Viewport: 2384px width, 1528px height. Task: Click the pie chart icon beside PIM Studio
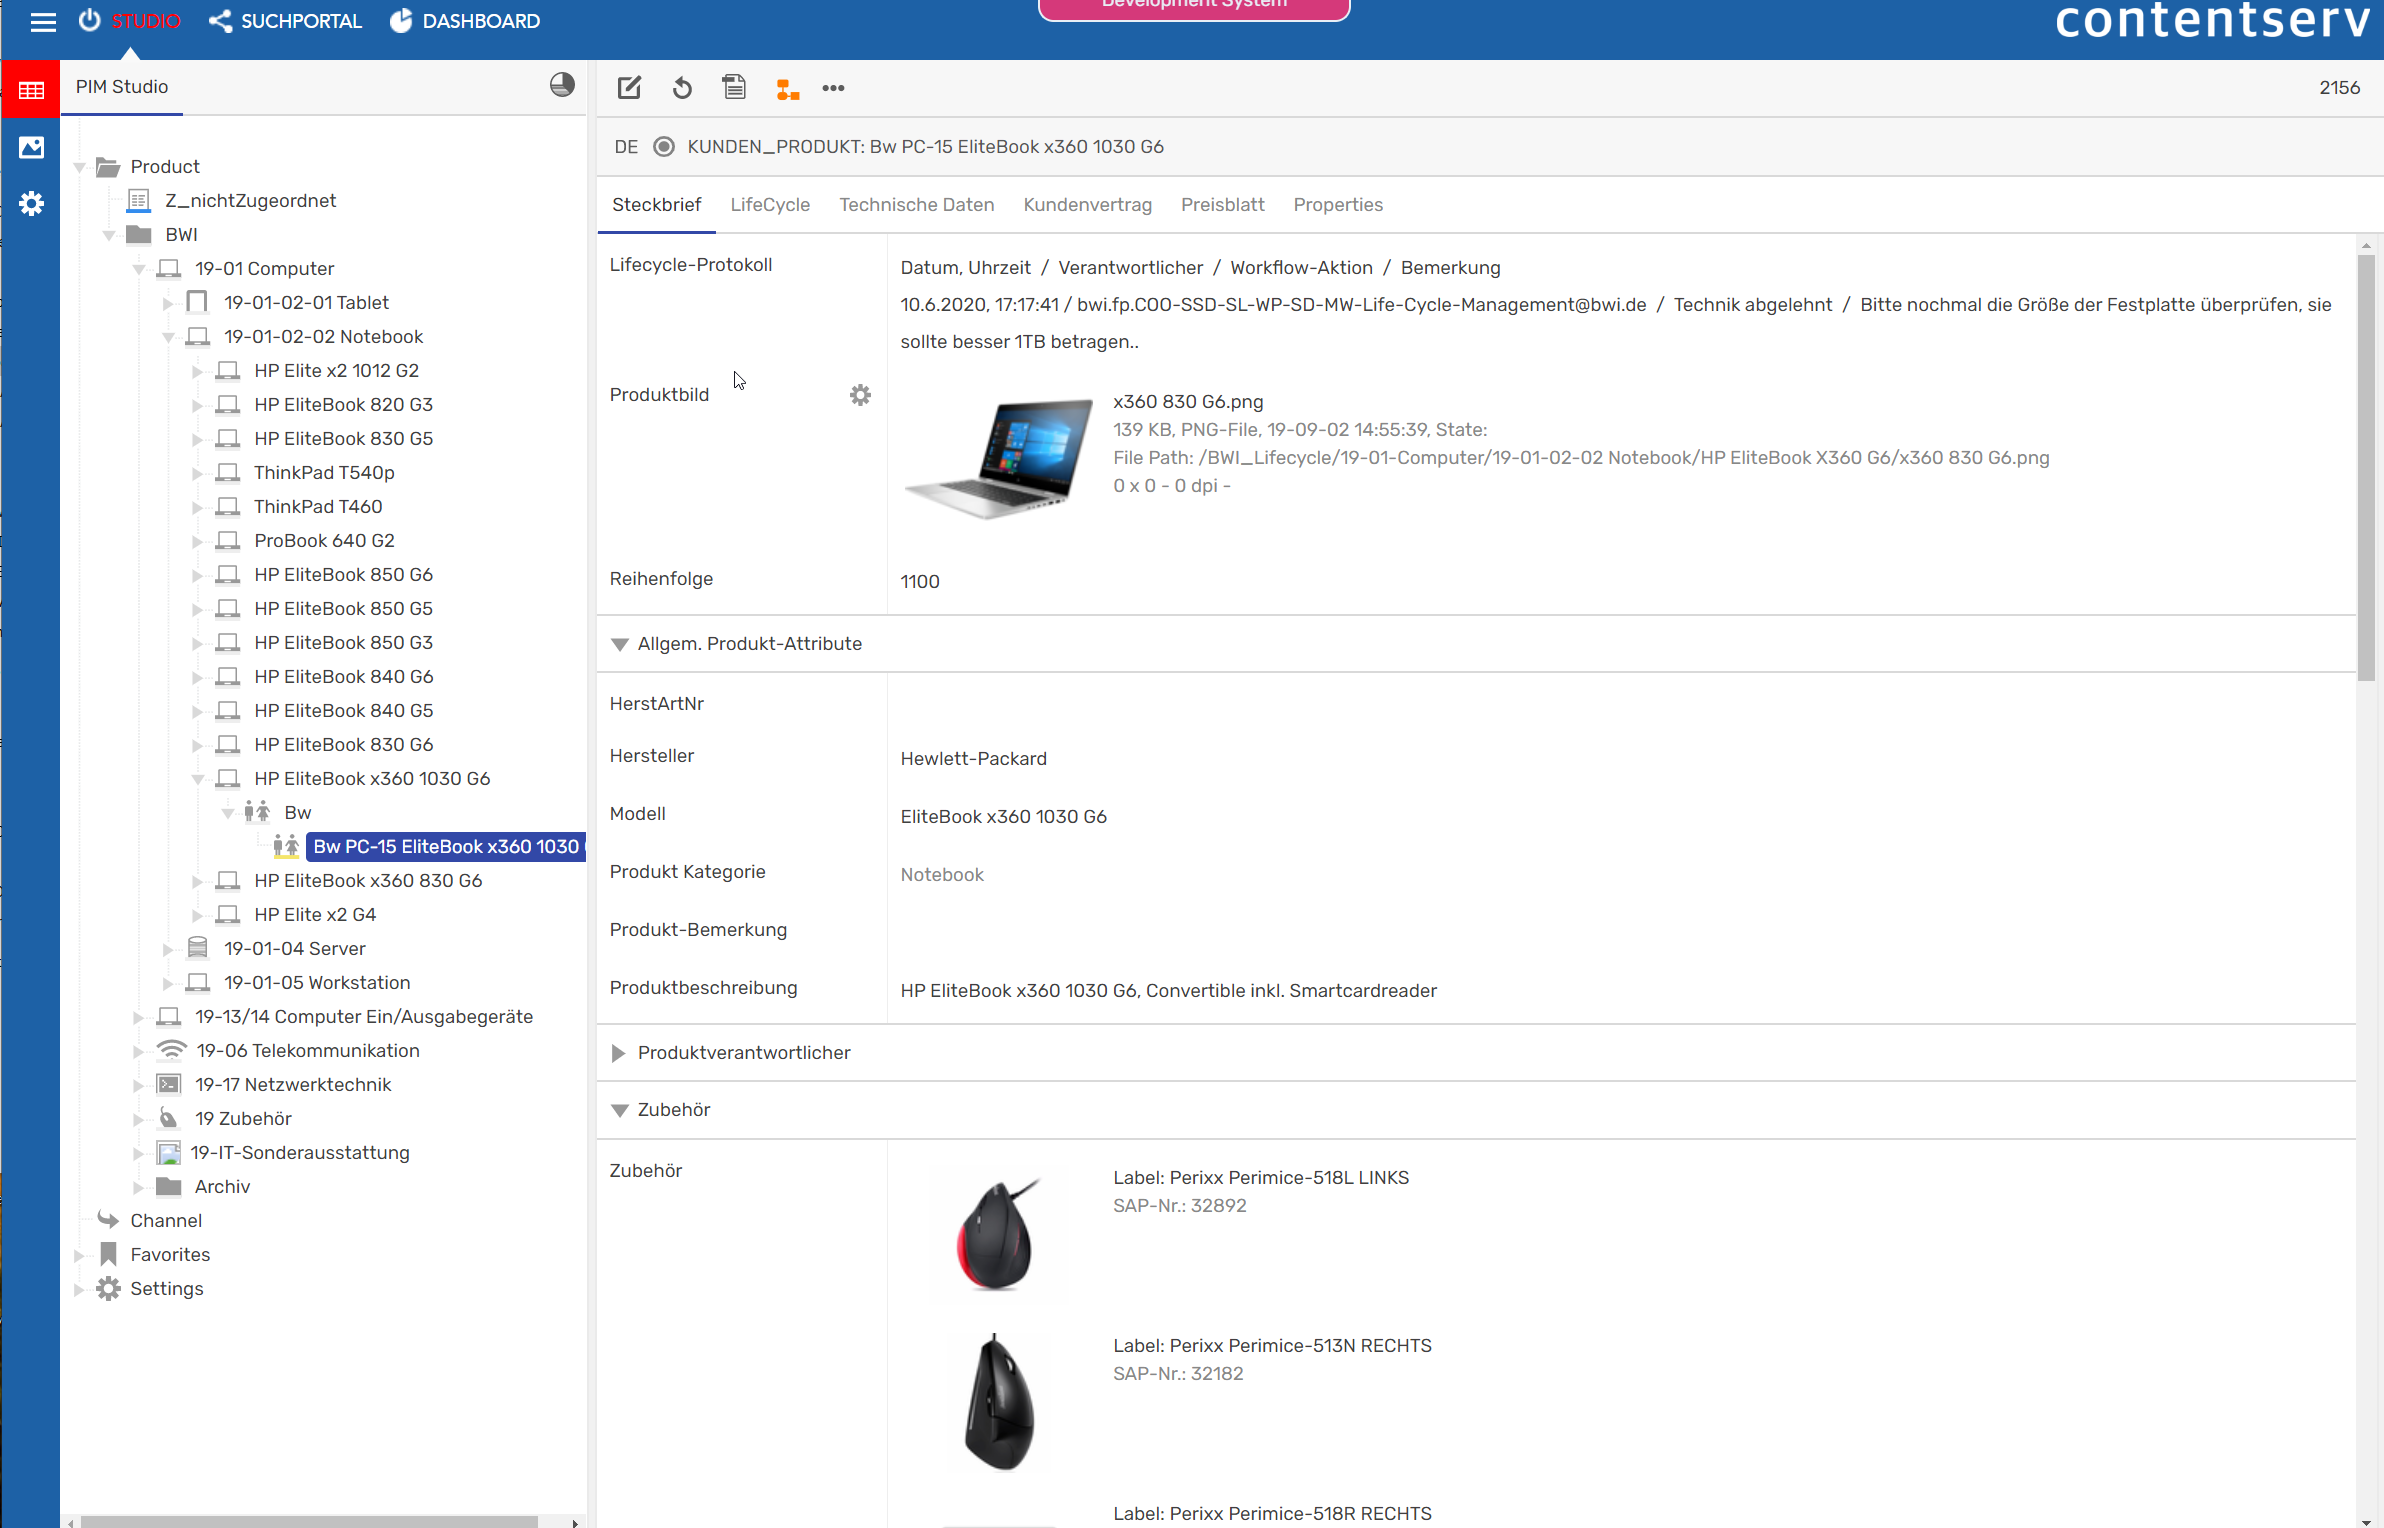[562, 85]
